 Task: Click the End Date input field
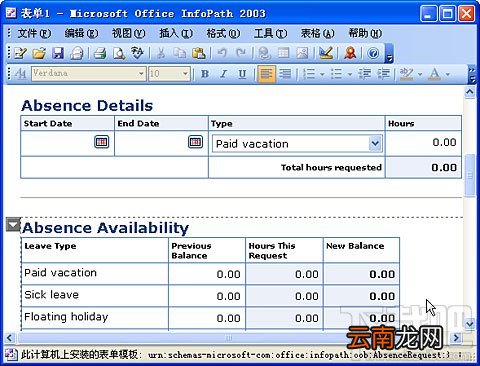(161, 143)
